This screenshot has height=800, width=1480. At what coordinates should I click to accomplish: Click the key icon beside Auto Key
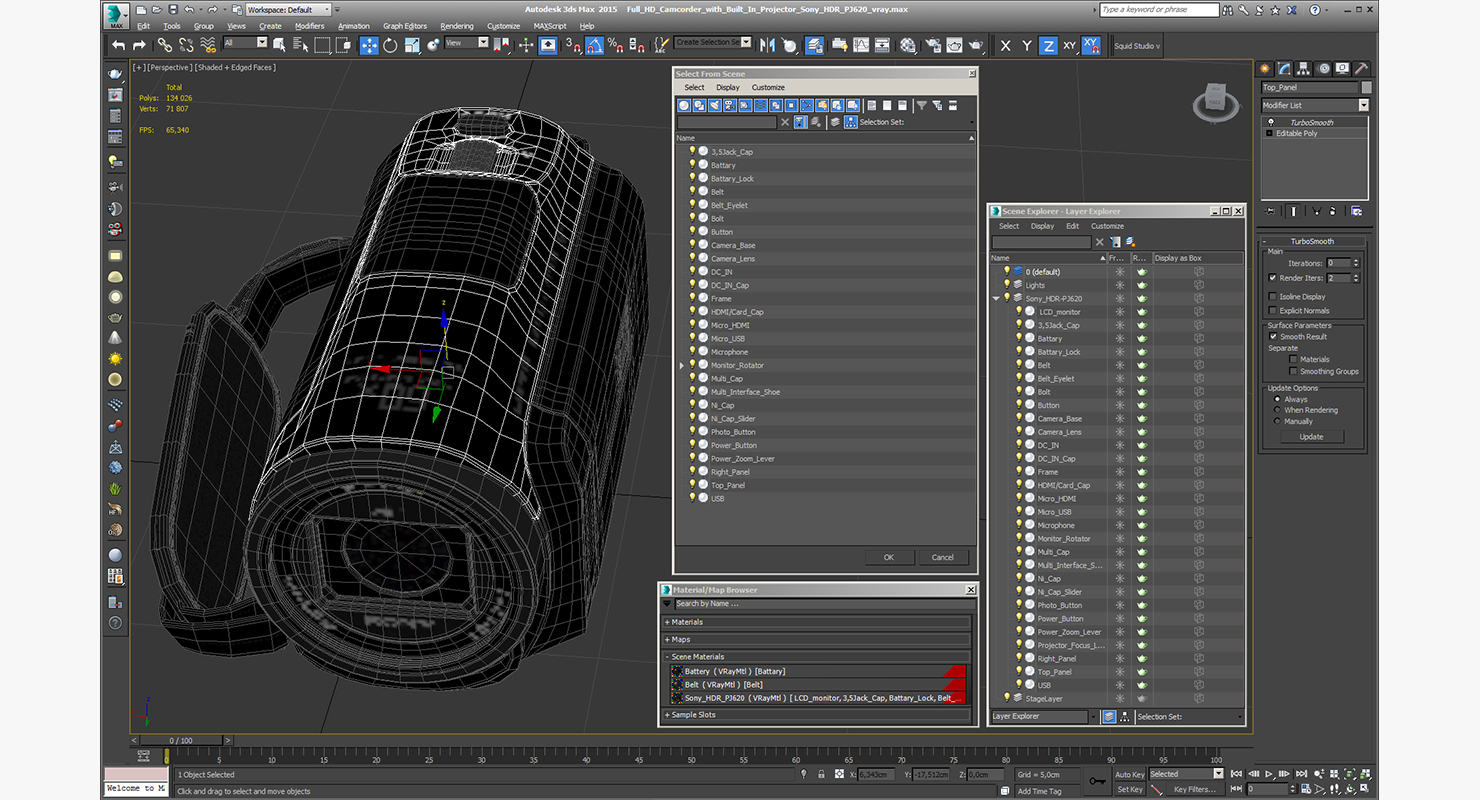(1097, 780)
